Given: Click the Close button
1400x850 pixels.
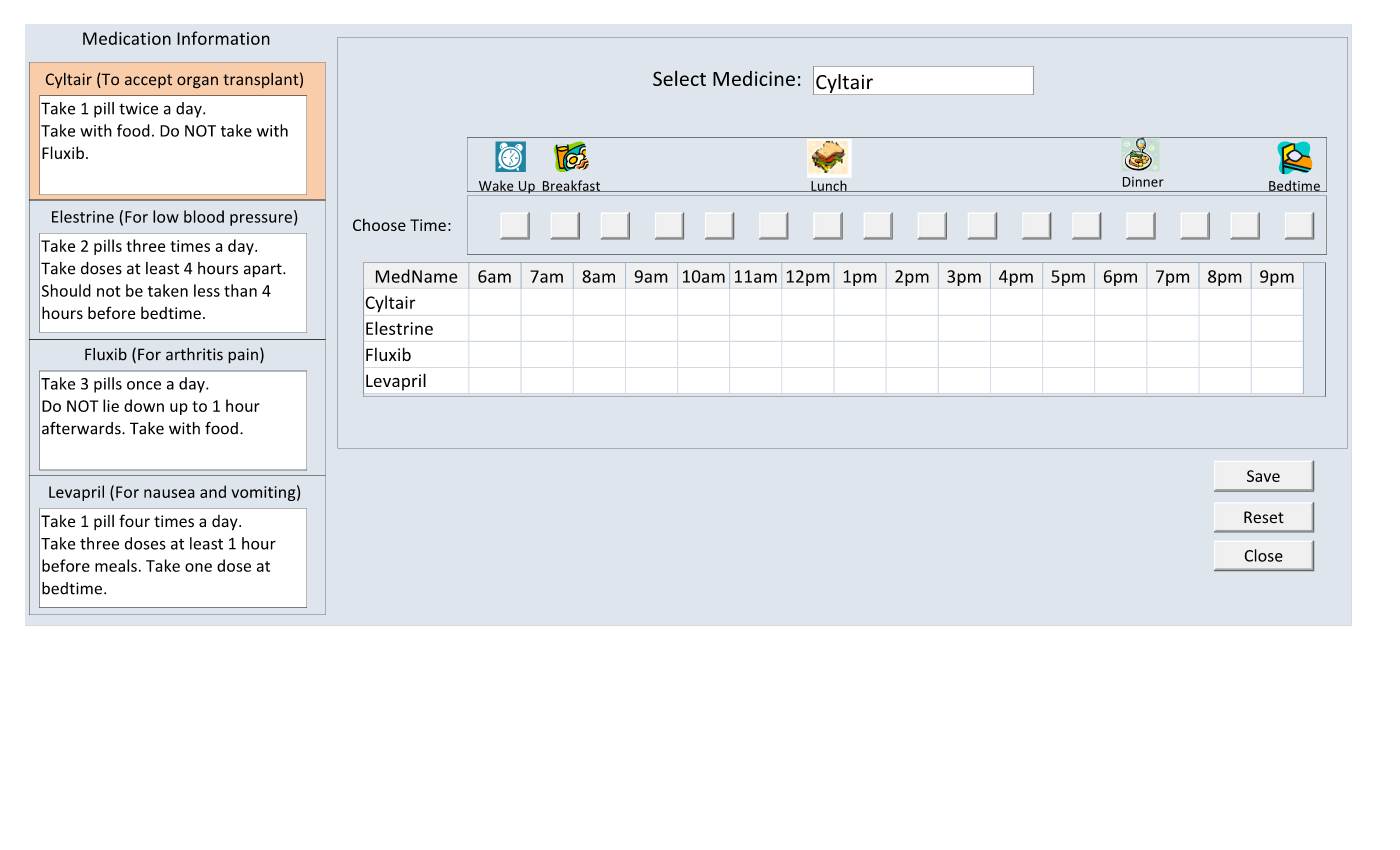Looking at the screenshot, I should [x=1263, y=556].
